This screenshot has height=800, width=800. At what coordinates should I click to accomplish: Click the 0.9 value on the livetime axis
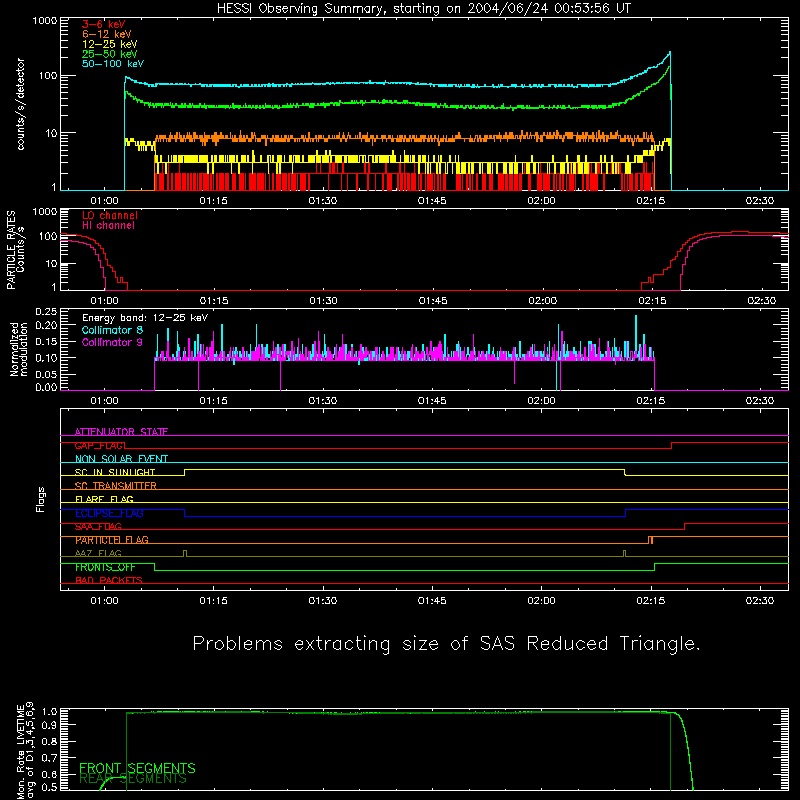coord(49,725)
